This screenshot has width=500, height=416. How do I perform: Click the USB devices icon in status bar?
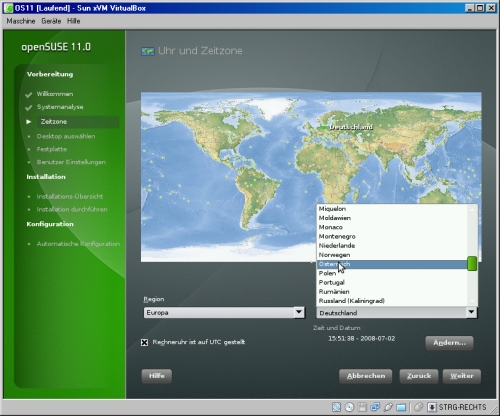pyautogui.click(x=388, y=407)
